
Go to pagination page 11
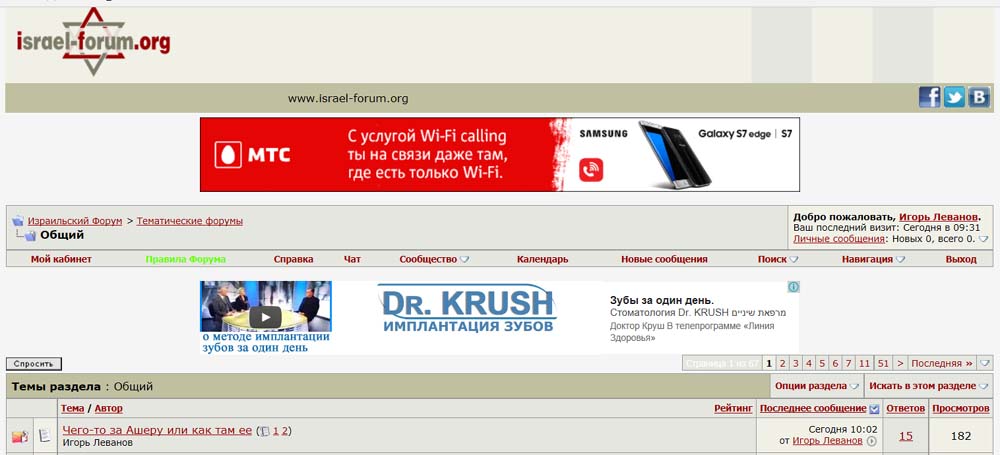[864, 363]
